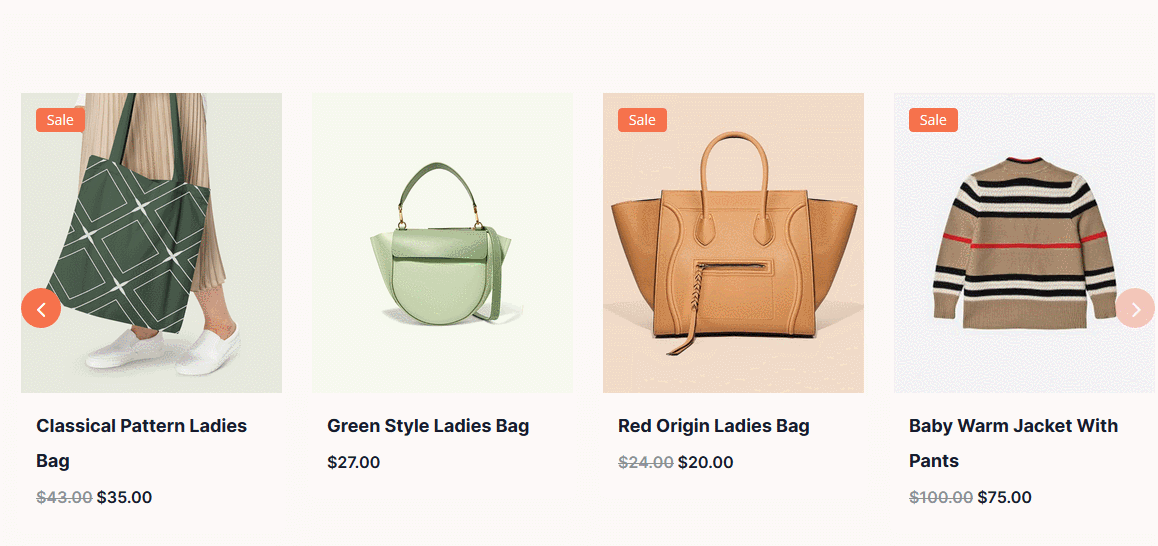Click the $35.00 sale price

[x=124, y=497]
